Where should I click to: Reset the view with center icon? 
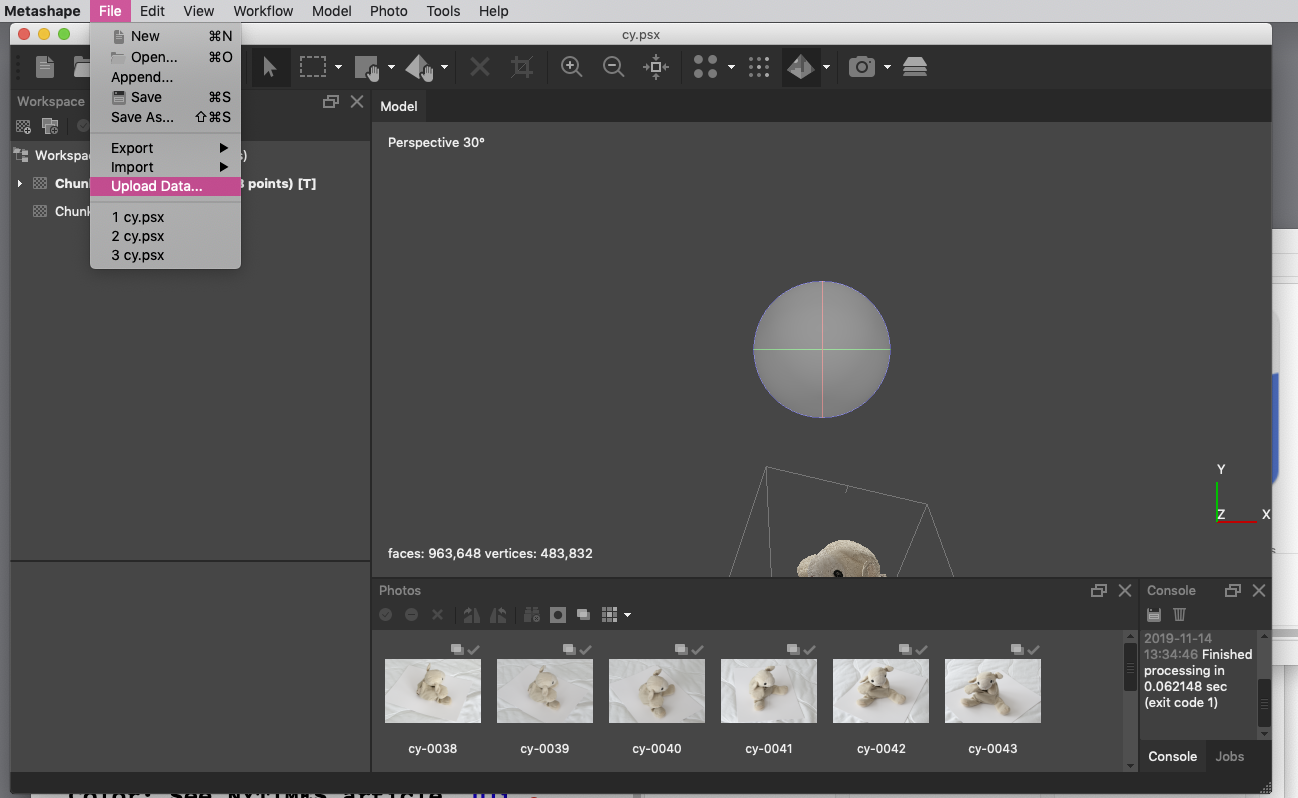point(656,67)
